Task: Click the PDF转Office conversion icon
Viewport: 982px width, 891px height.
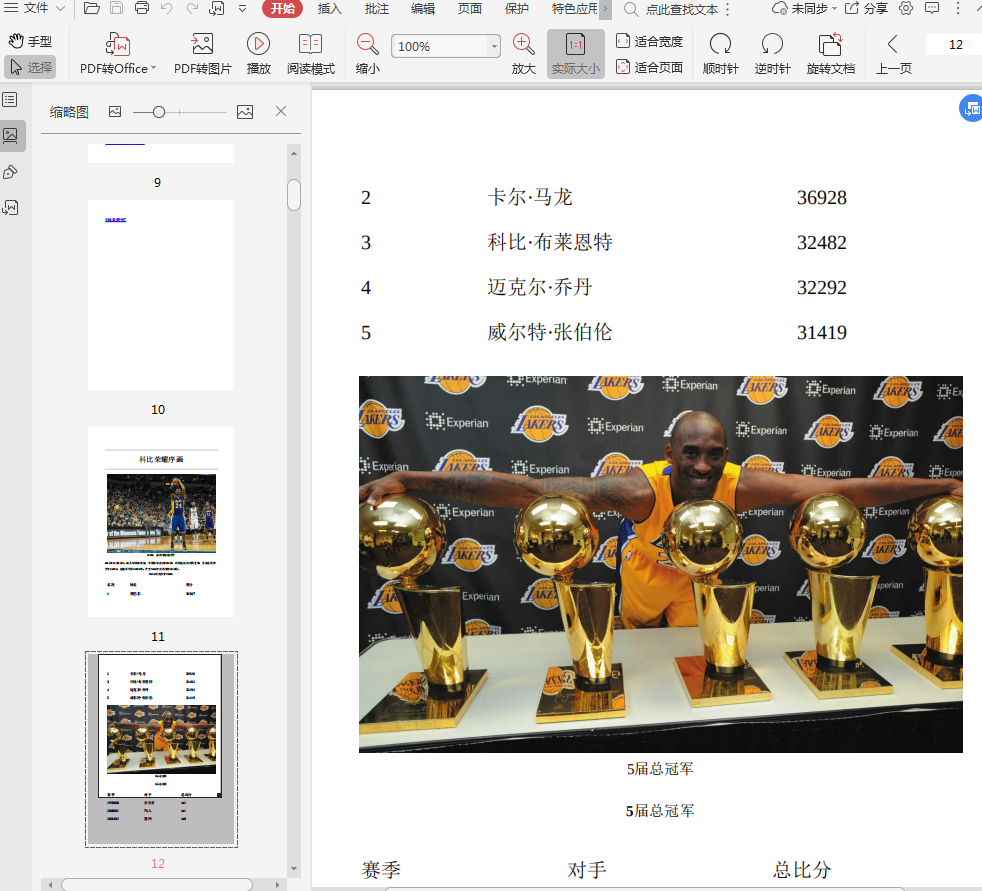Action: tap(118, 44)
